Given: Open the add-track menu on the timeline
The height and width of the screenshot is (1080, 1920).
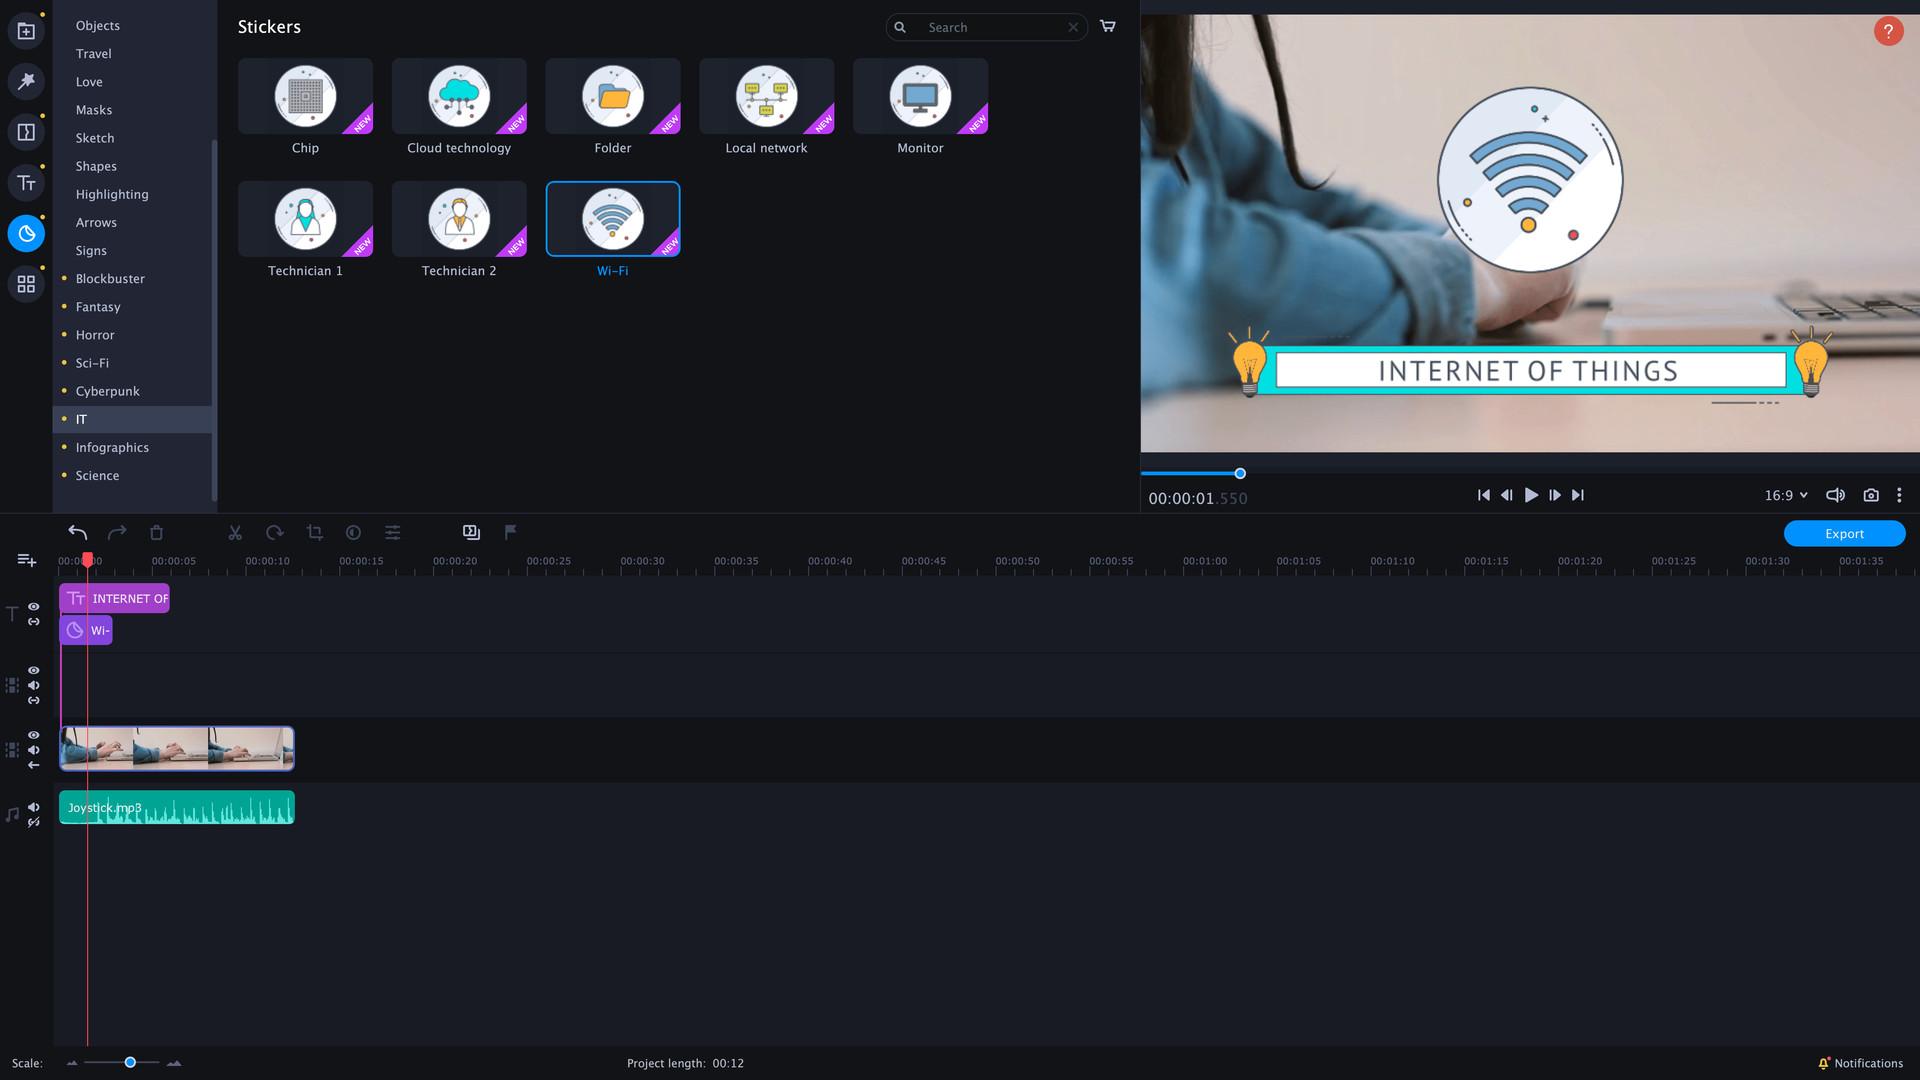Looking at the screenshot, I should 25,560.
